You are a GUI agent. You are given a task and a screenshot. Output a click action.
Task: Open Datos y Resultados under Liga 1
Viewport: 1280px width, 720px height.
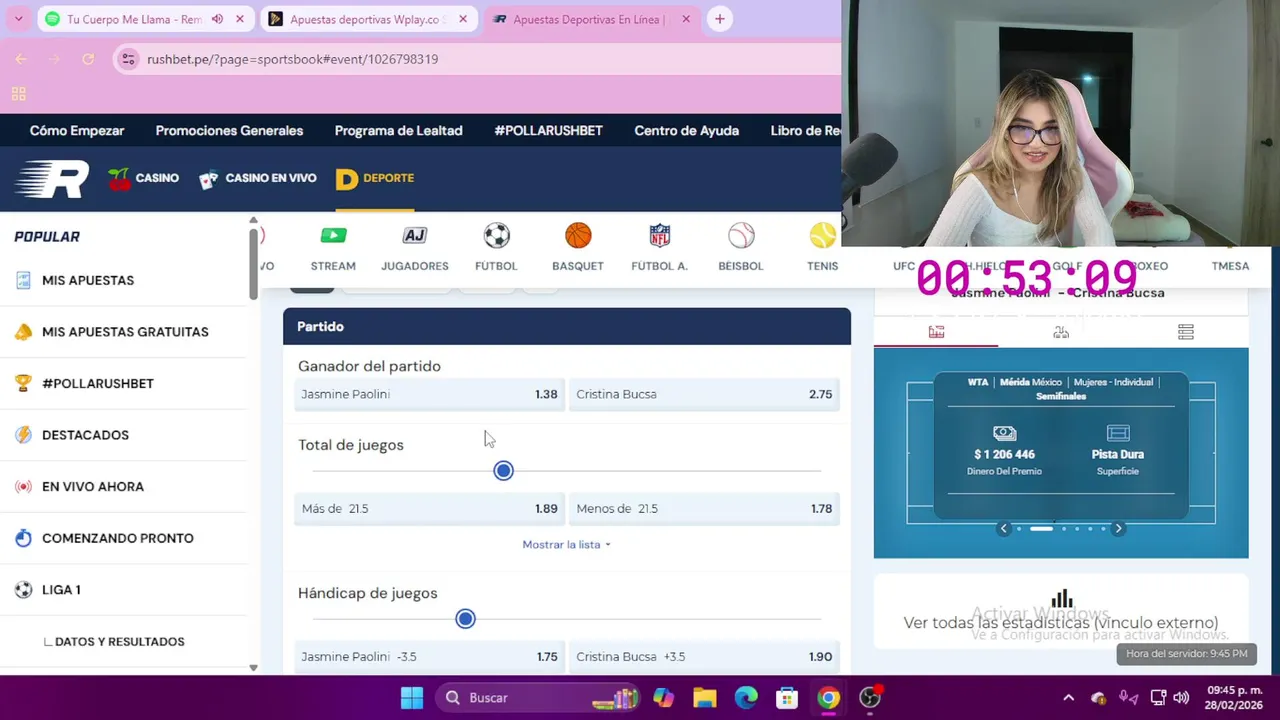(x=119, y=642)
